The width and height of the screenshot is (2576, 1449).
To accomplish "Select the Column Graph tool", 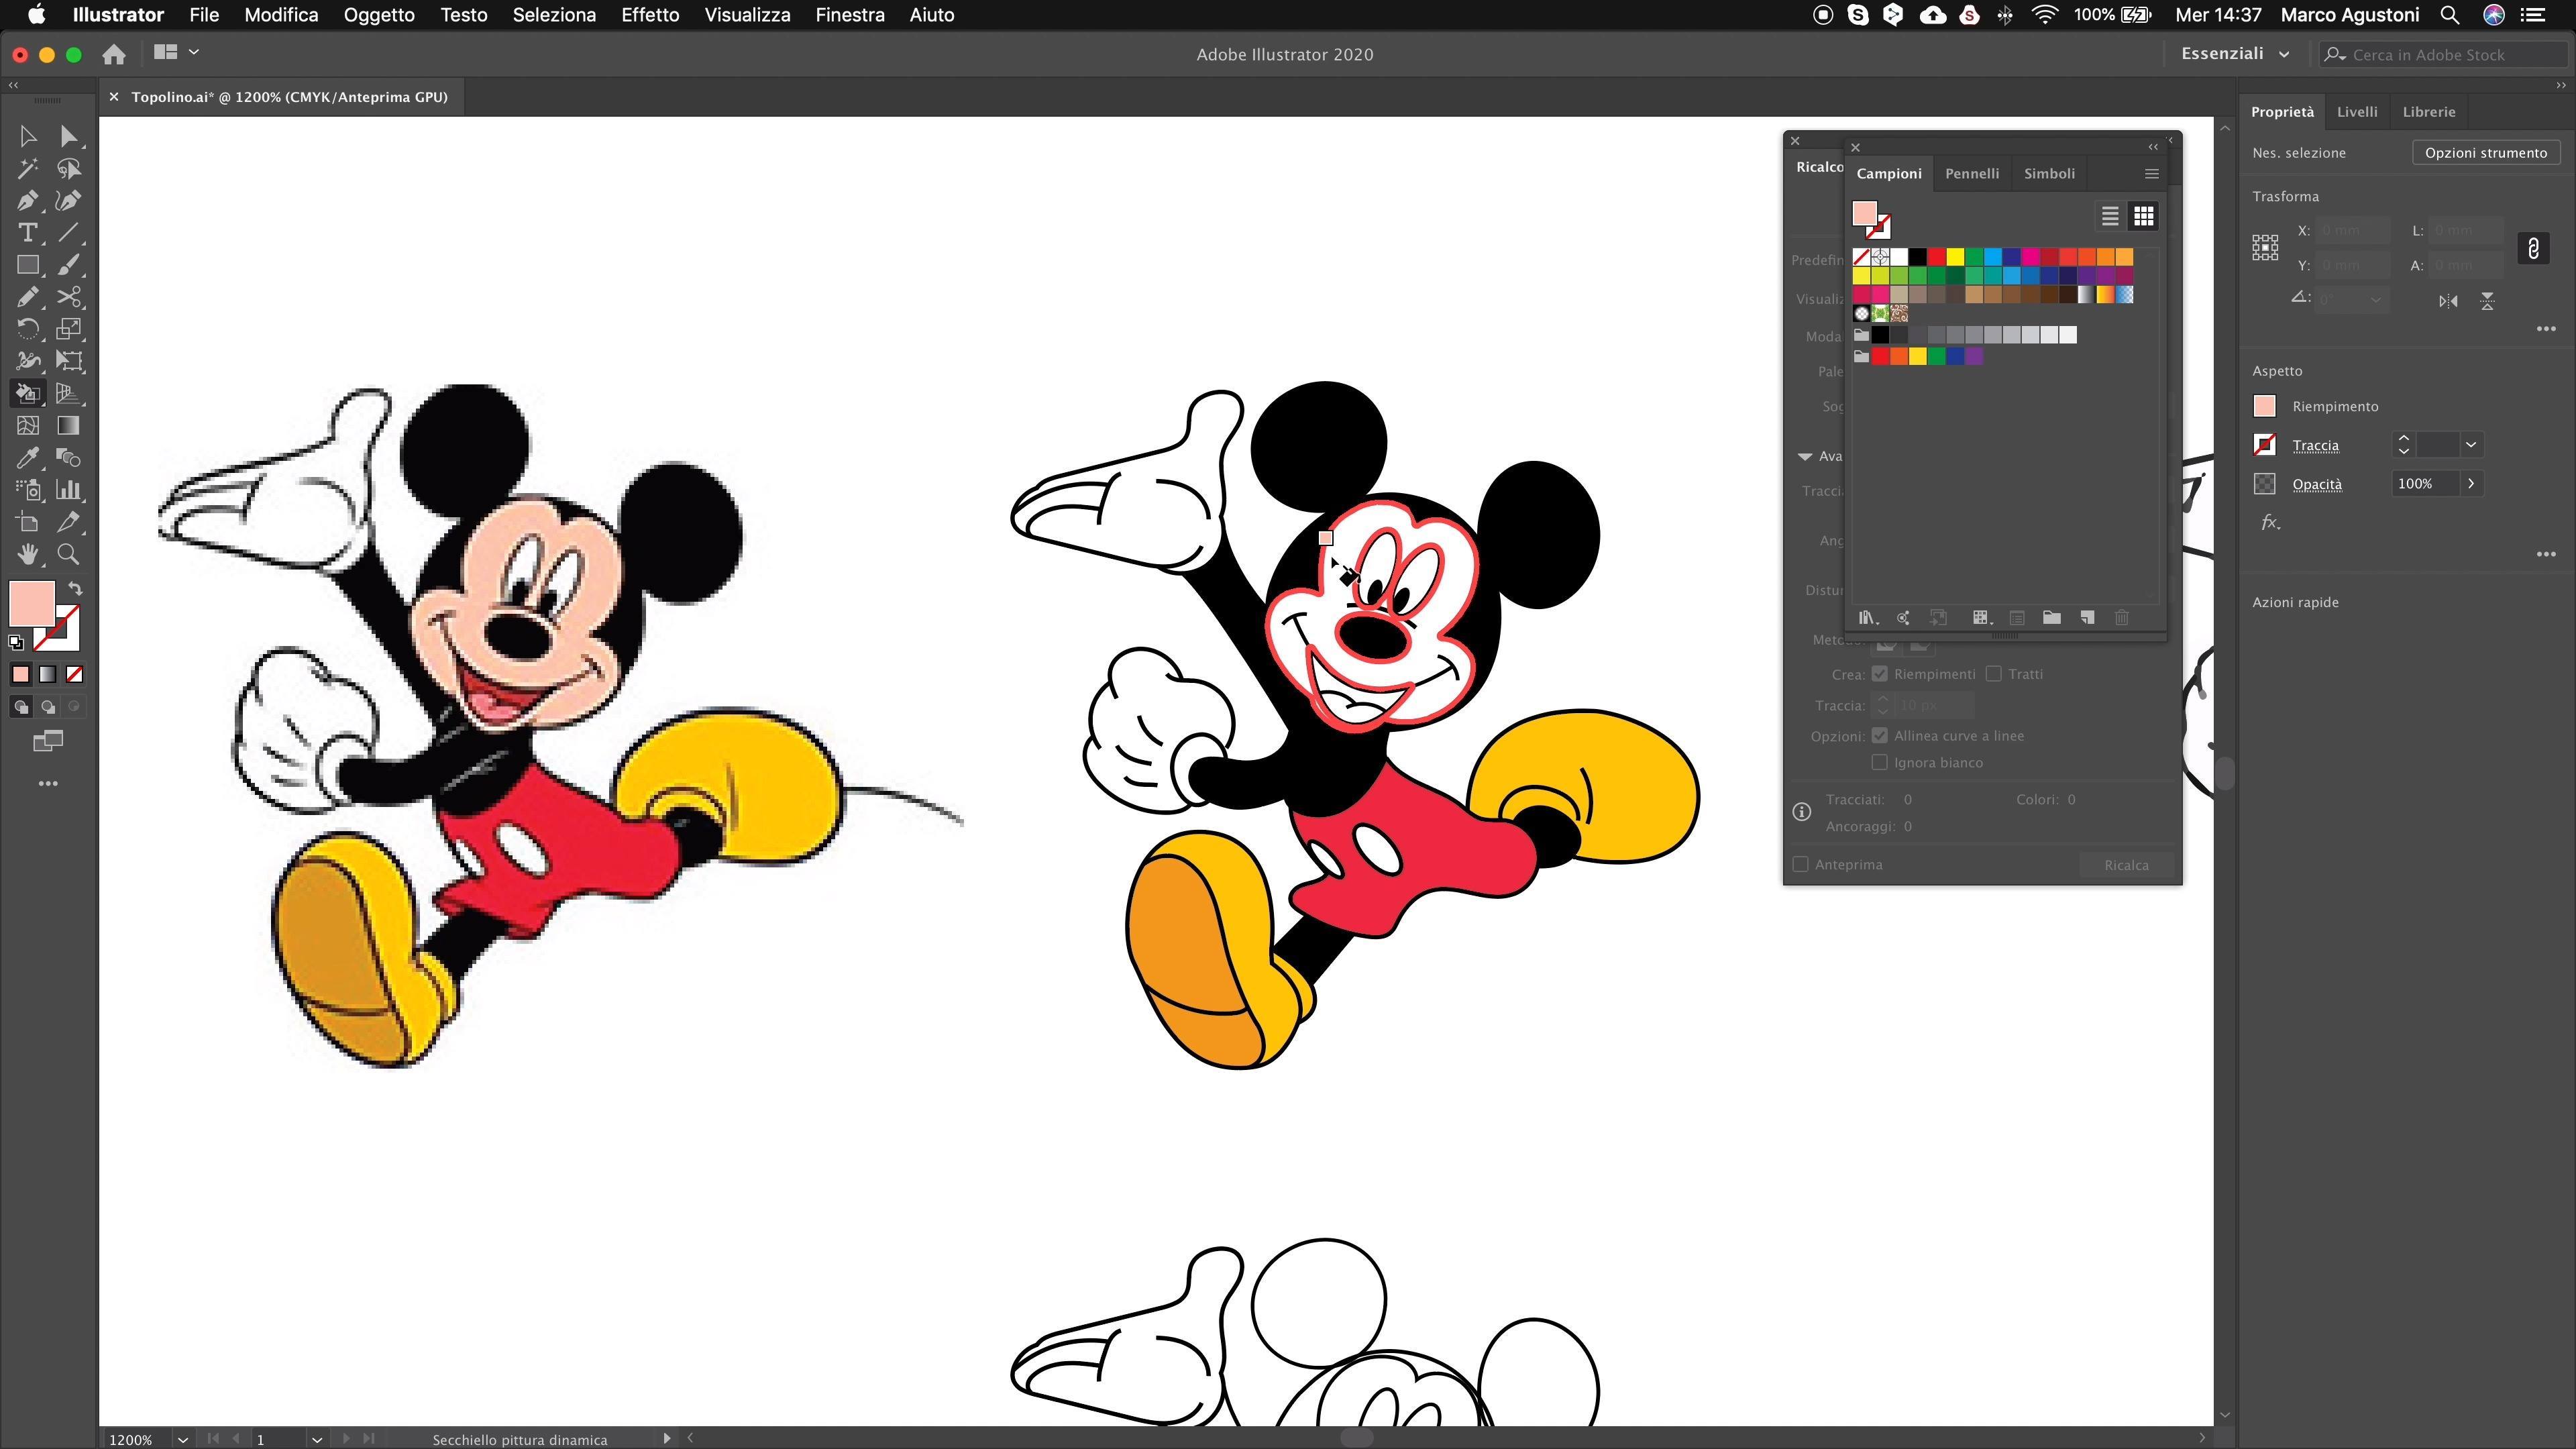I will click(x=68, y=490).
